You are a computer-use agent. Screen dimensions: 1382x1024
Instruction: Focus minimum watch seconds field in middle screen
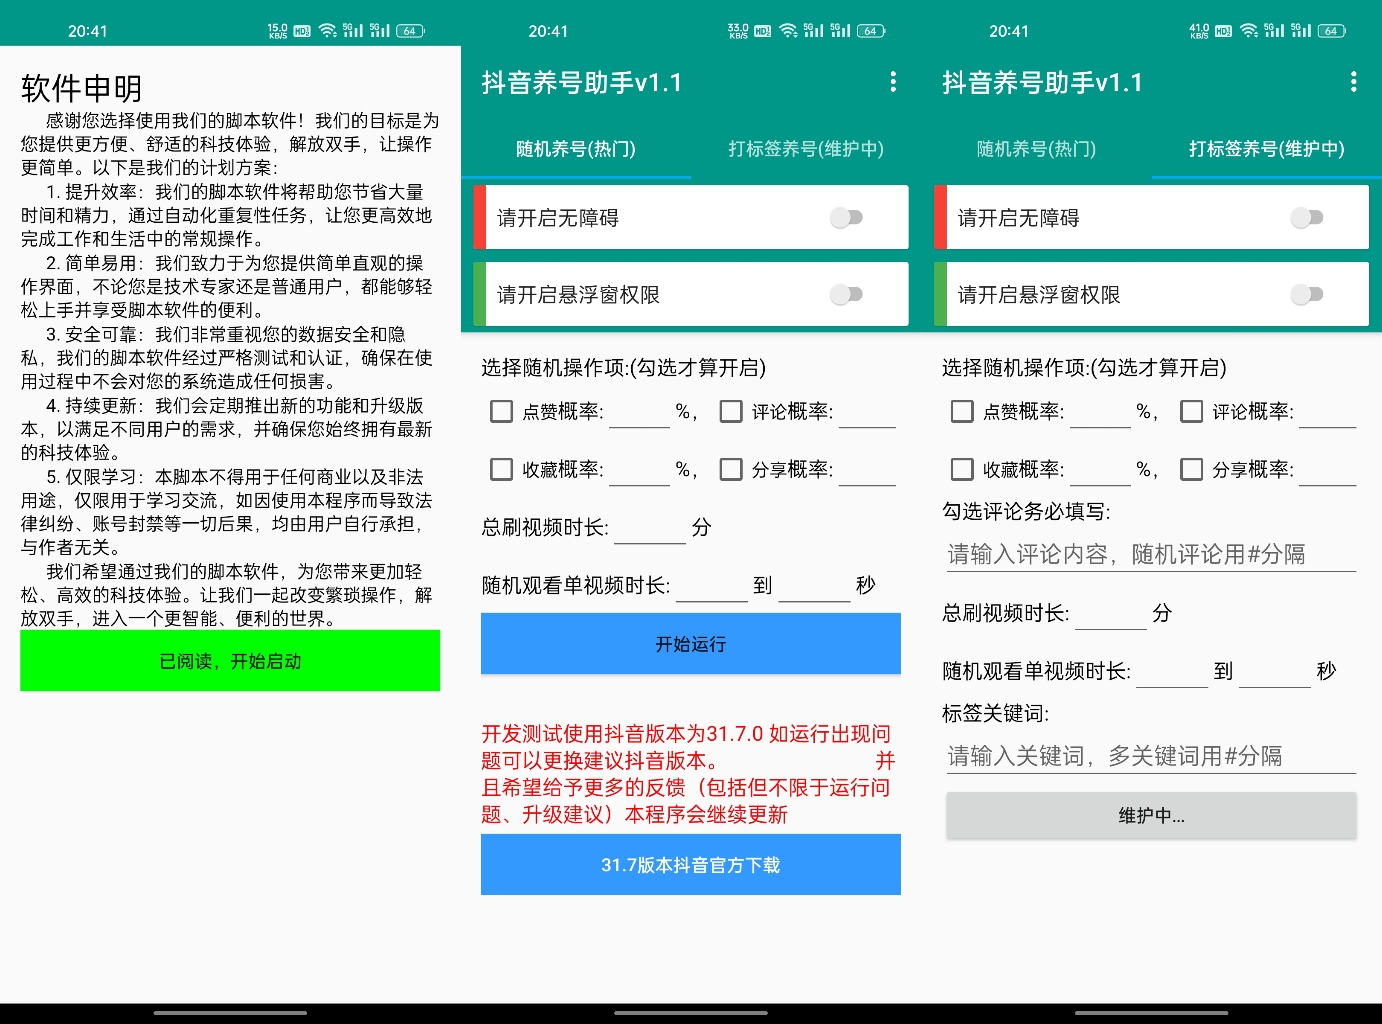coord(712,585)
